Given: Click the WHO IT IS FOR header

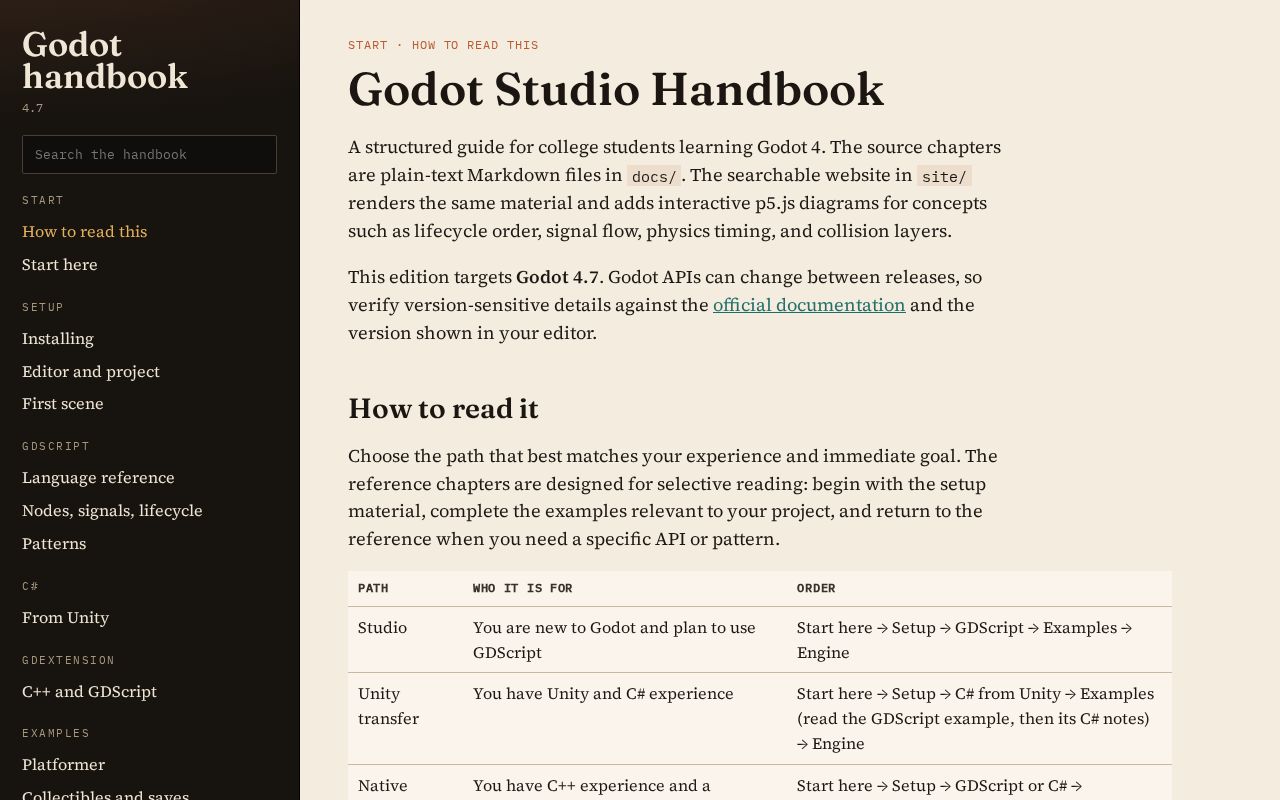Looking at the screenshot, I should tap(523, 588).
